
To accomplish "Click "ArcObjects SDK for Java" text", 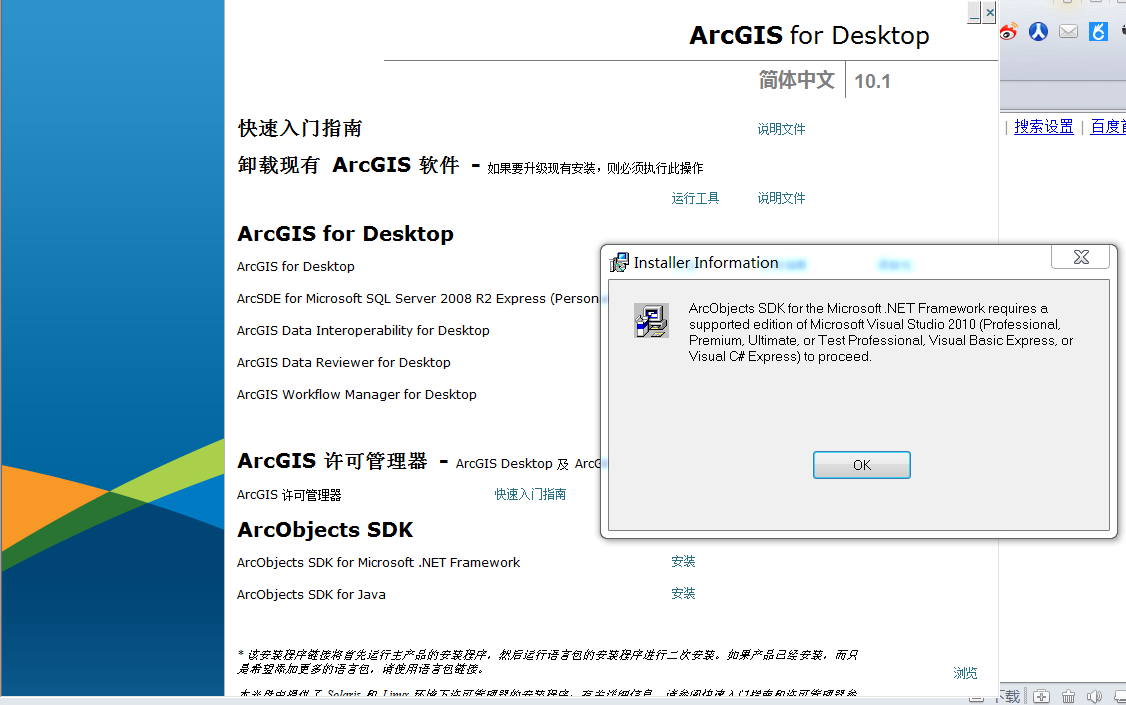I will tap(311, 594).
